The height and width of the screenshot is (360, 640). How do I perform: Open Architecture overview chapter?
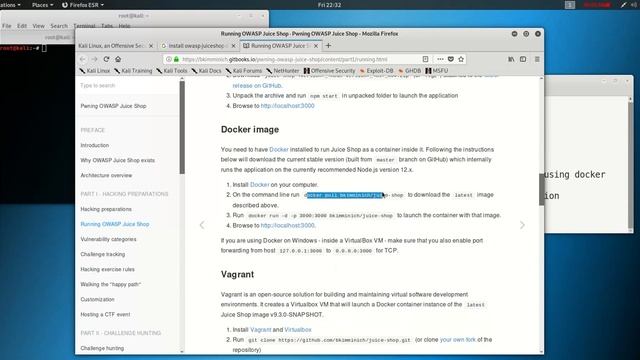(106, 176)
